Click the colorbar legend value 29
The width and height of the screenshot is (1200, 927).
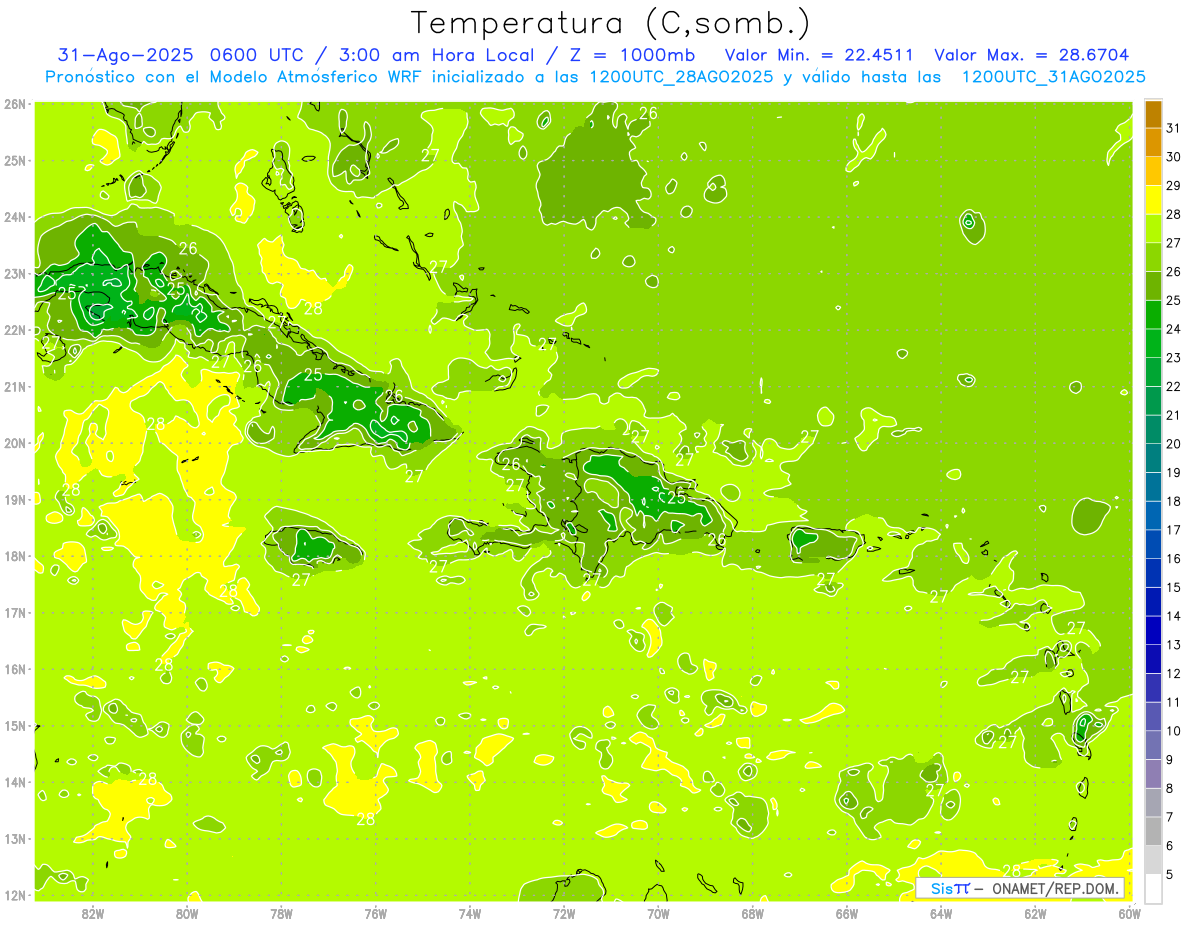pos(1174,185)
